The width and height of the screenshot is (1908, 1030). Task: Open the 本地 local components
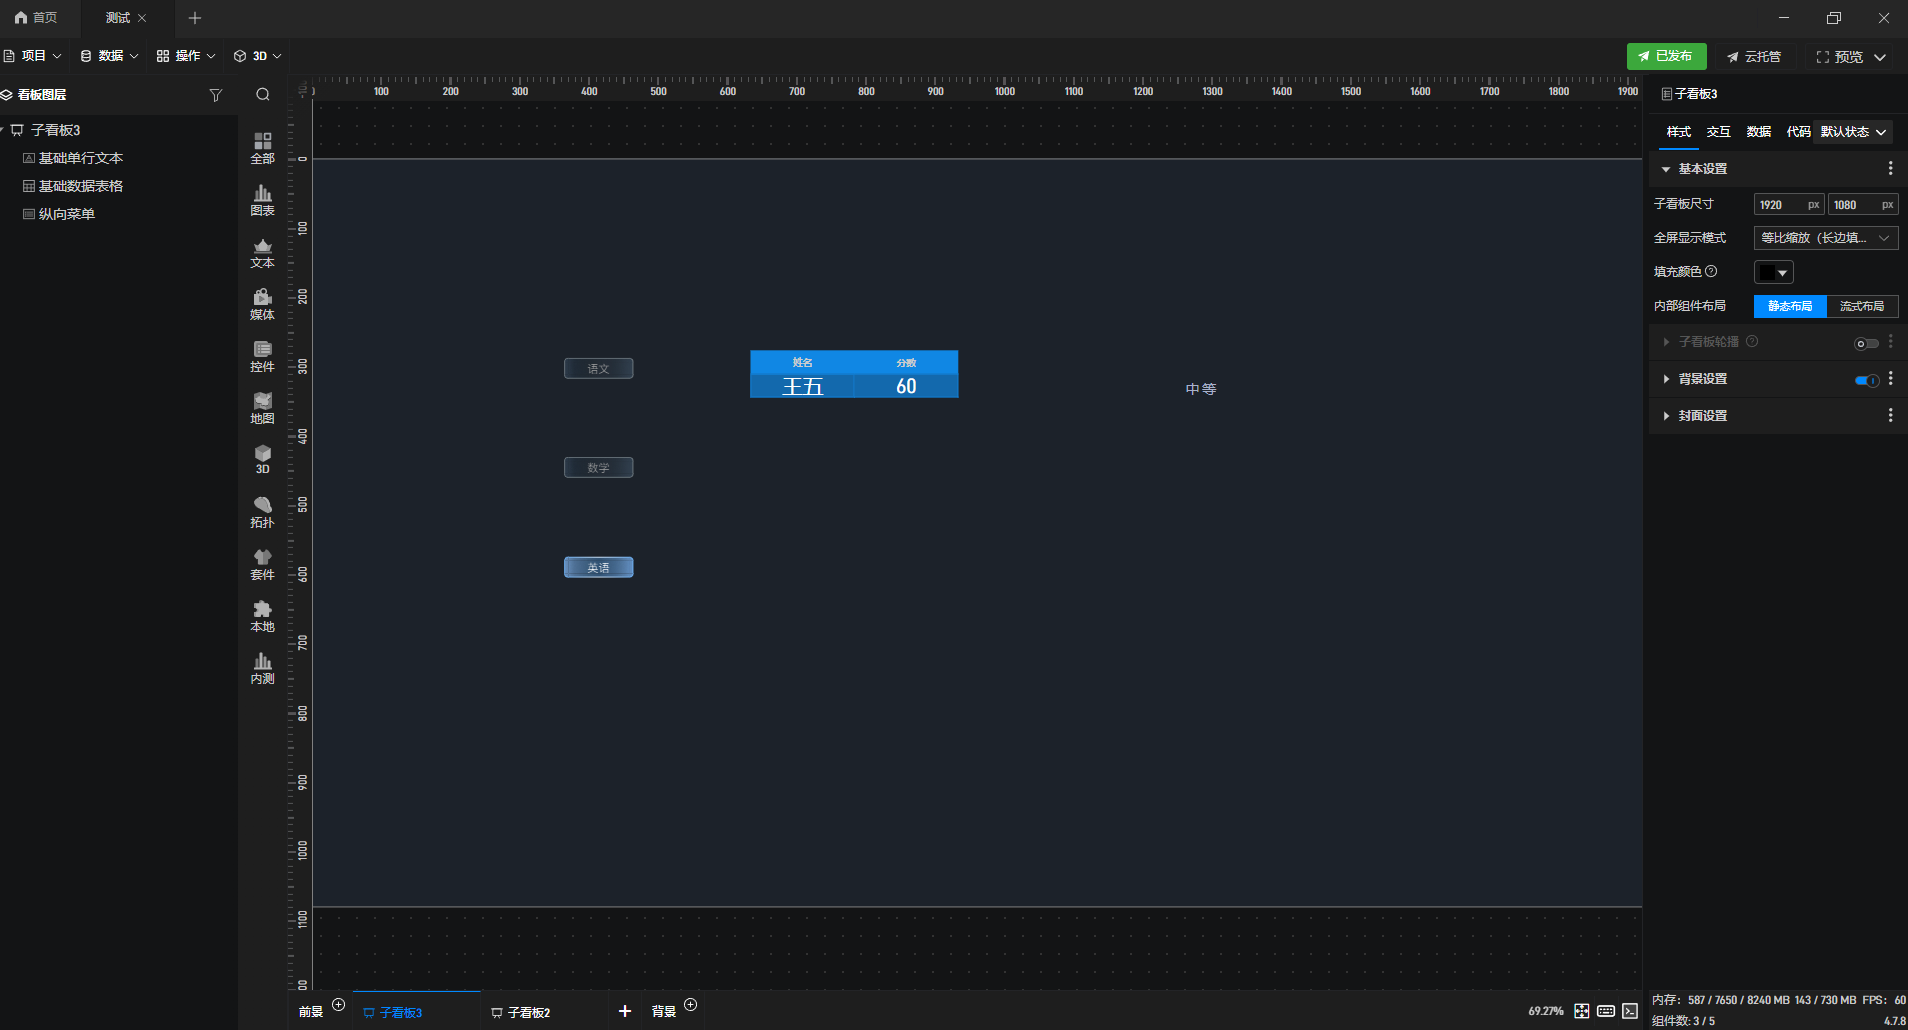tap(262, 616)
